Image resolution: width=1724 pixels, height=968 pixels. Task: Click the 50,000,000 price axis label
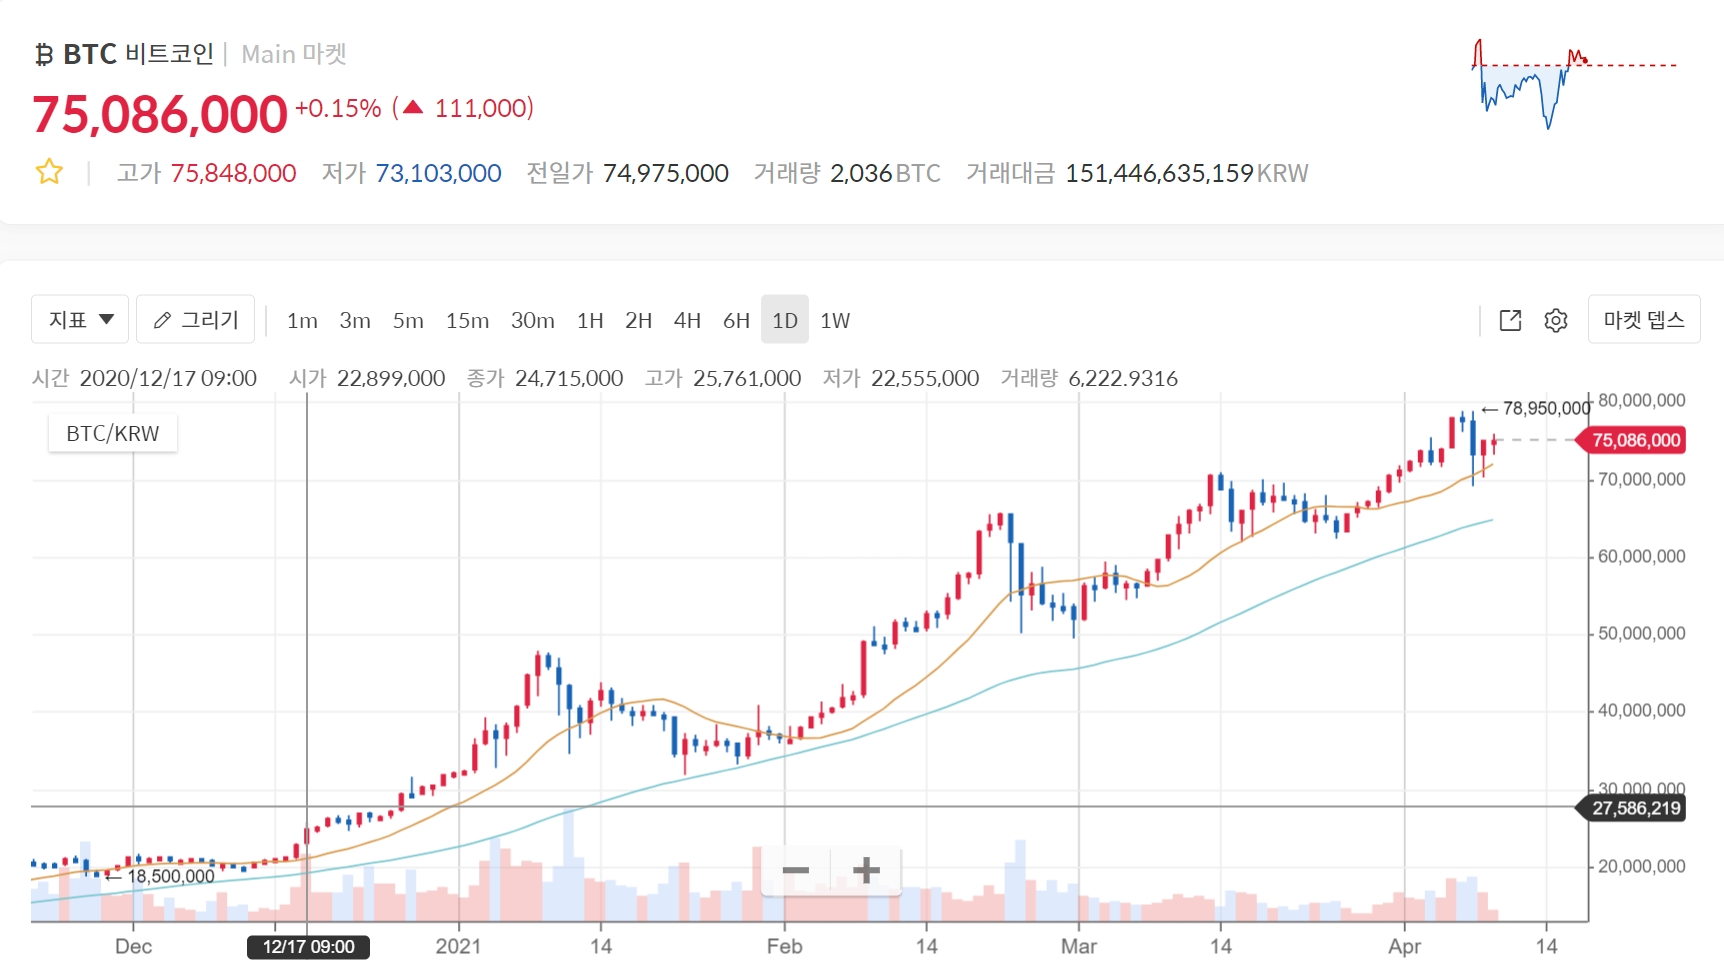[1641, 633]
